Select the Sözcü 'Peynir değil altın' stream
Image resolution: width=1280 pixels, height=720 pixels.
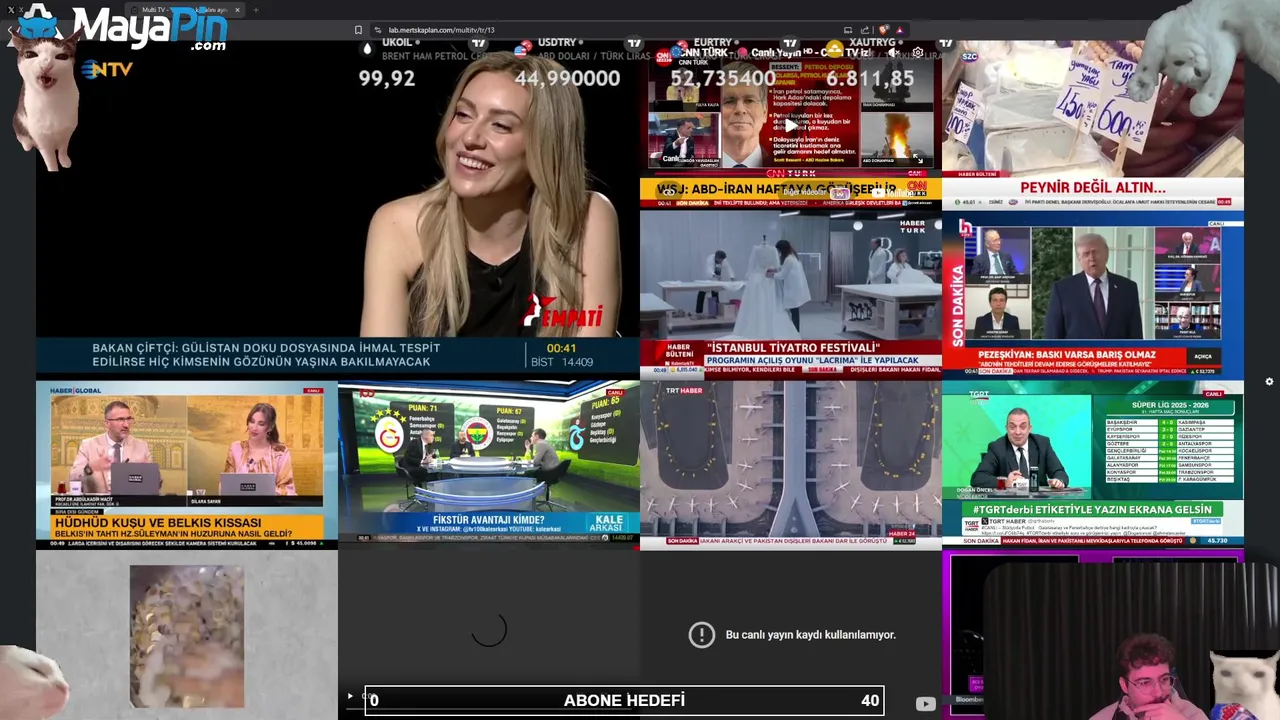pyautogui.click(x=1092, y=125)
